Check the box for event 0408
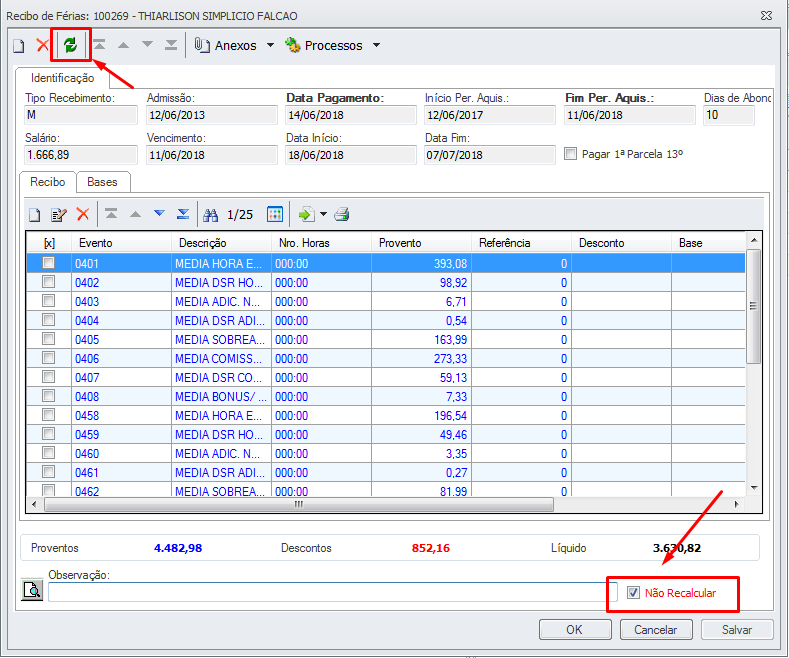The height and width of the screenshot is (658, 789). (x=48, y=396)
